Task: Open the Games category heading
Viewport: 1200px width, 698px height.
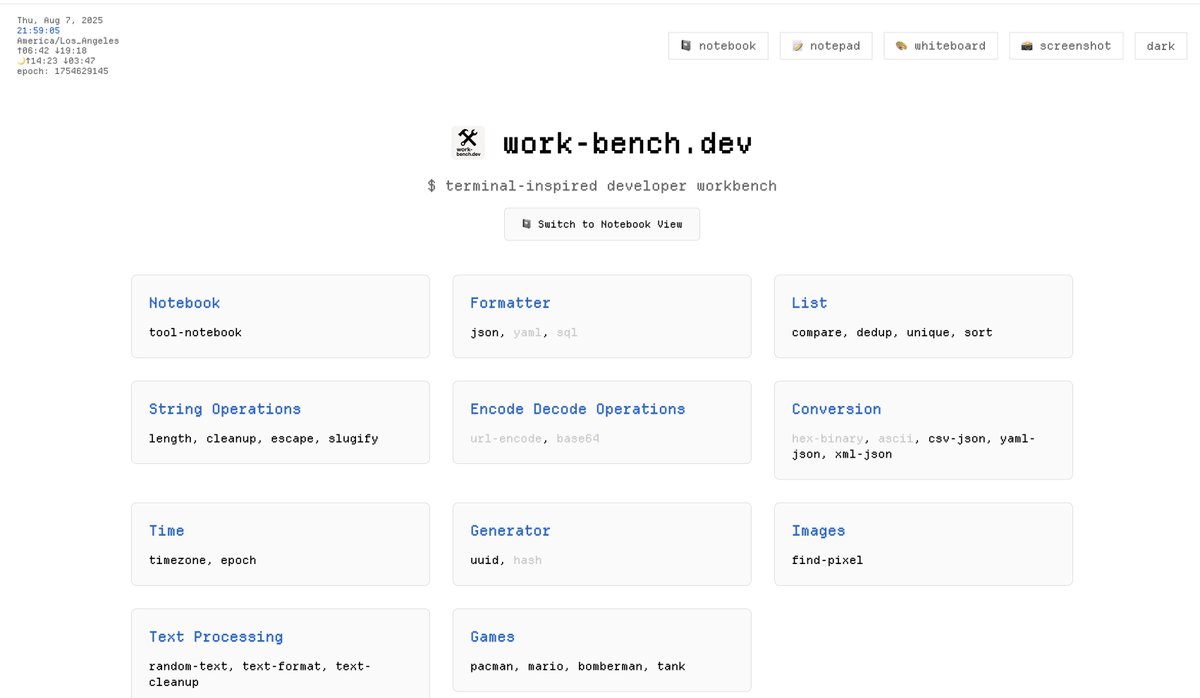Action: coord(492,637)
